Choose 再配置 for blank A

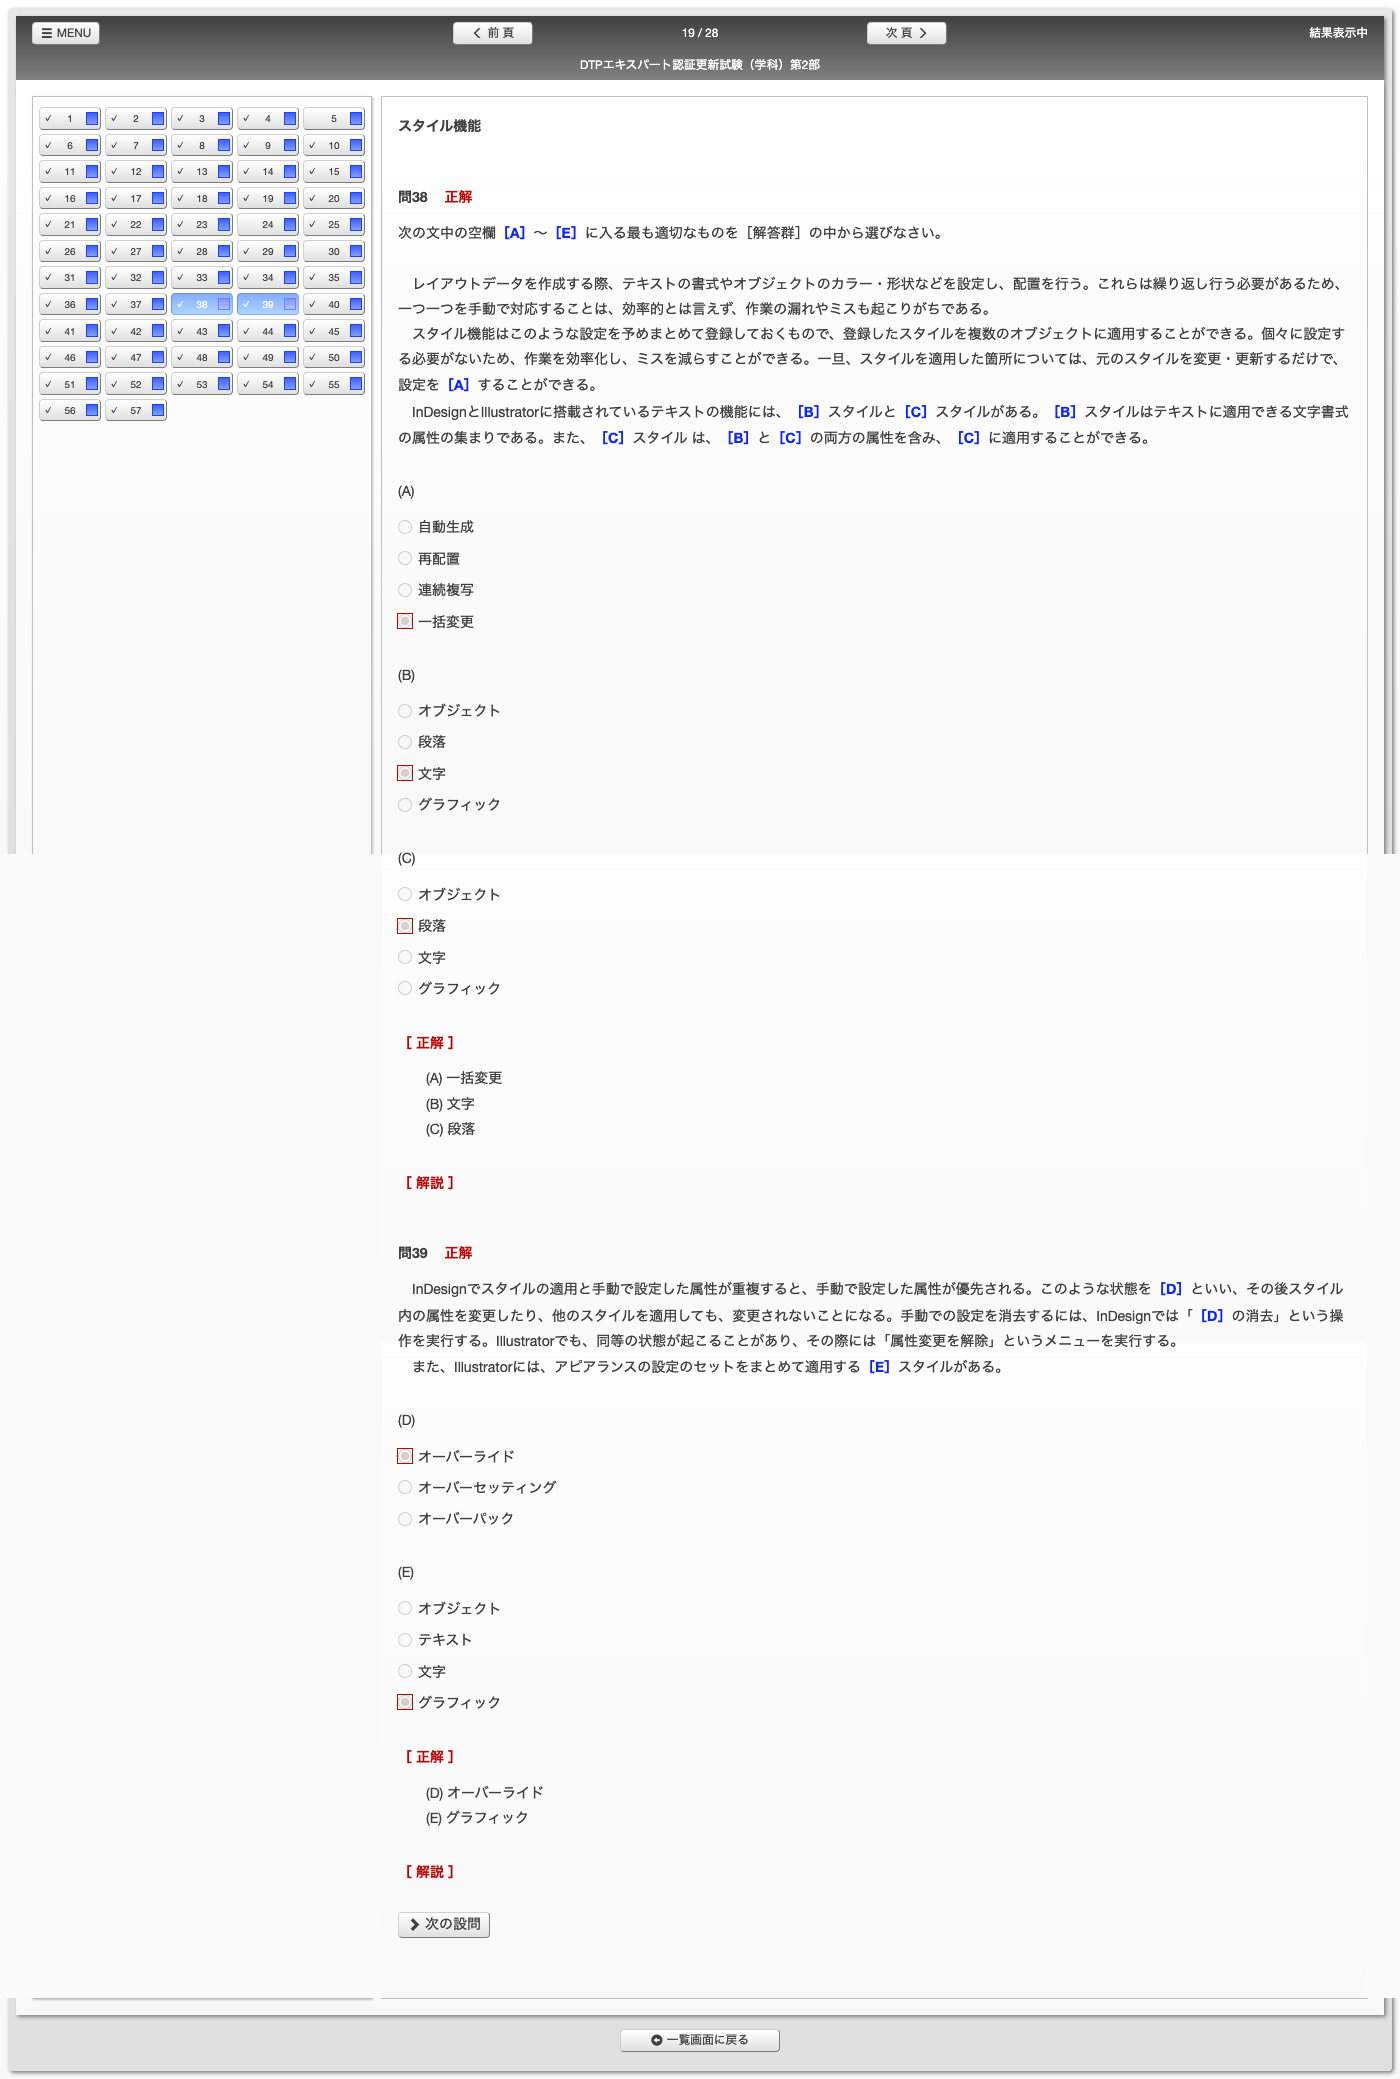(x=405, y=559)
